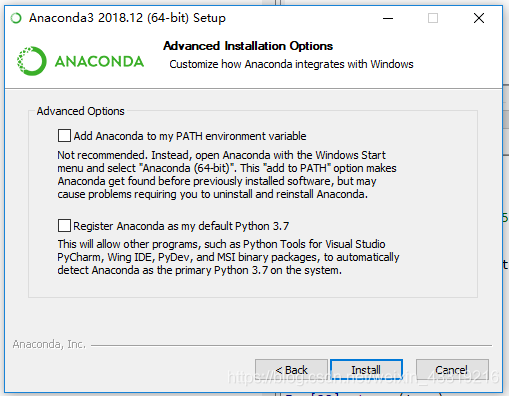This screenshot has height=396, width=509.
Task: Click the 'Customize how Anaconda integrates' subtitle
Action: pos(291,64)
